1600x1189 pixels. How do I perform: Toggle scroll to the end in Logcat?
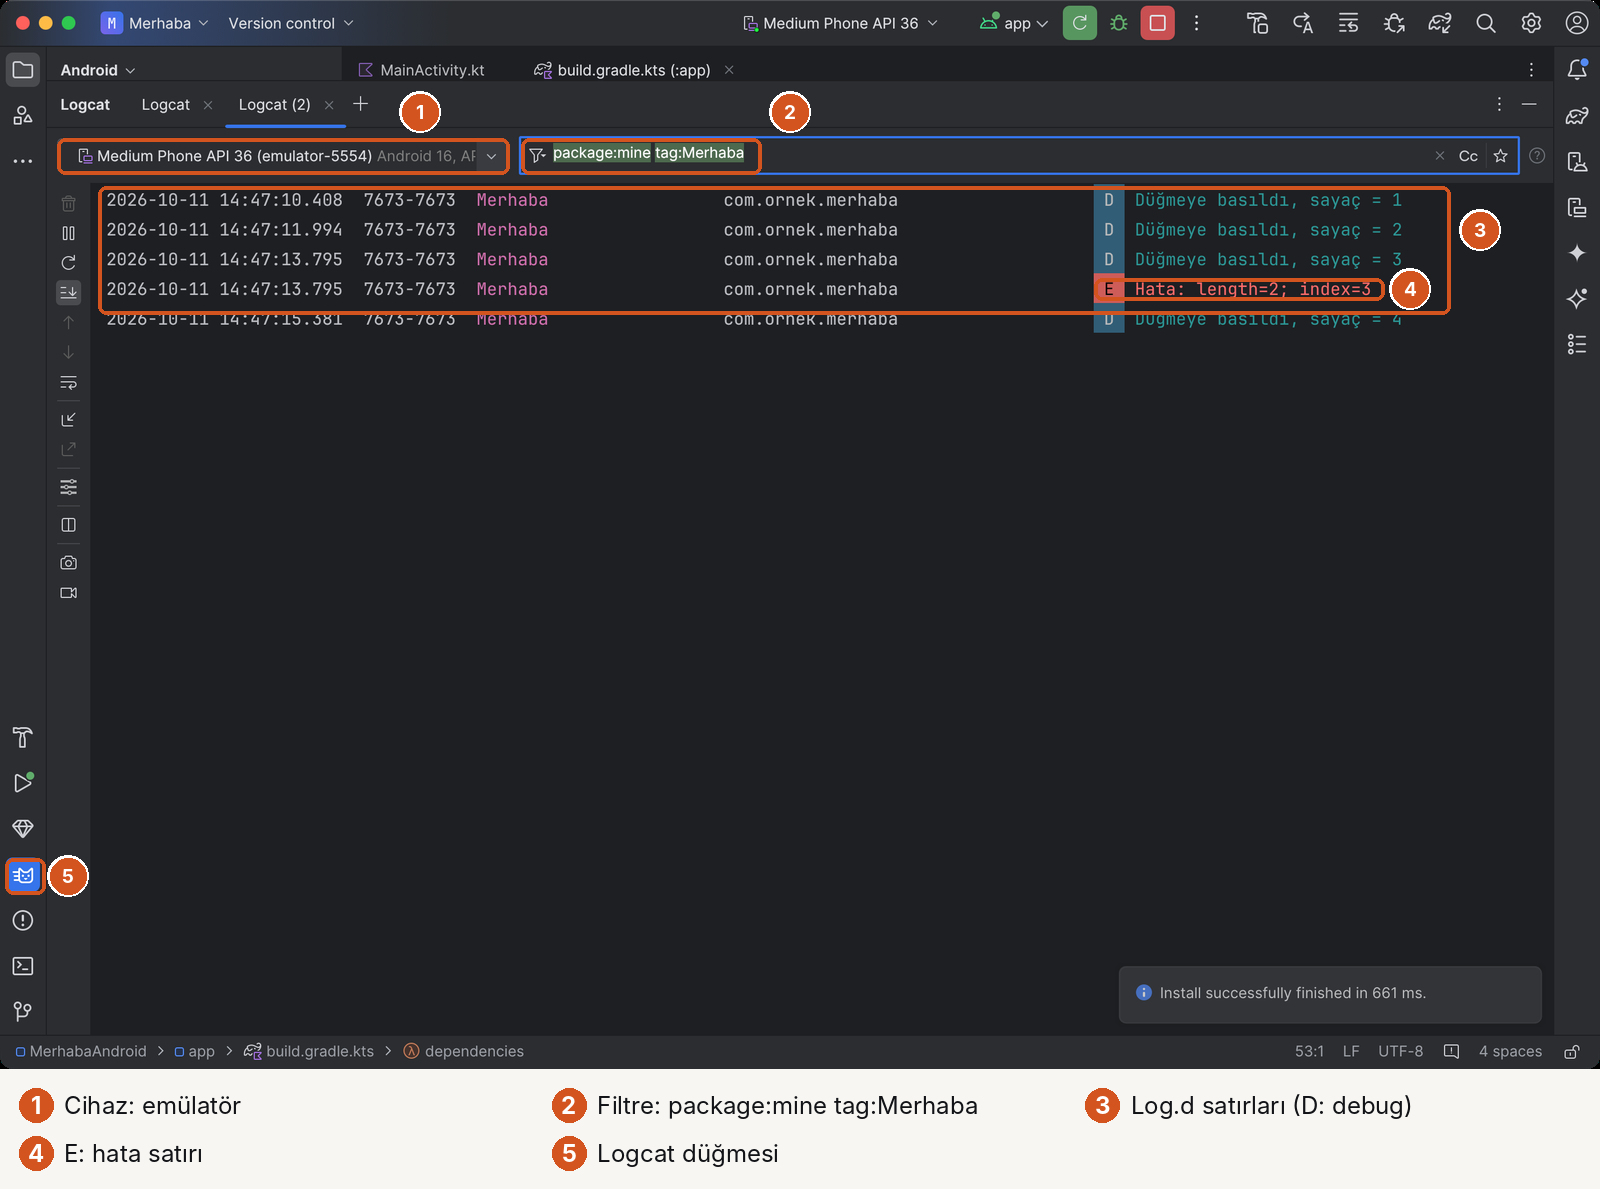68,292
